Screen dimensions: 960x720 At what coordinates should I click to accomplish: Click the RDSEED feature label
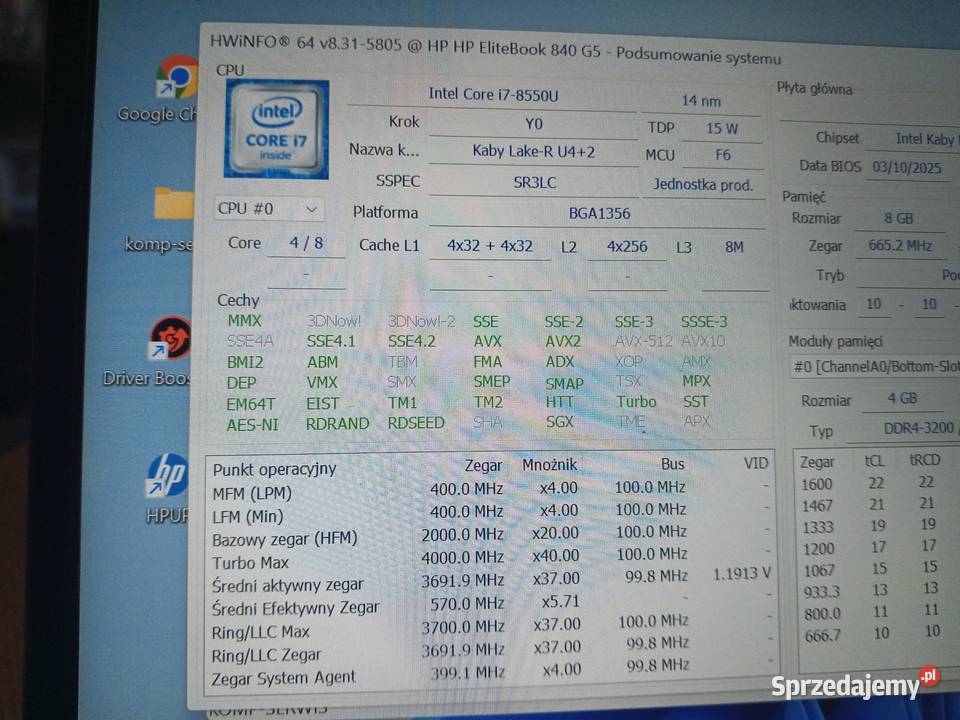[416, 423]
